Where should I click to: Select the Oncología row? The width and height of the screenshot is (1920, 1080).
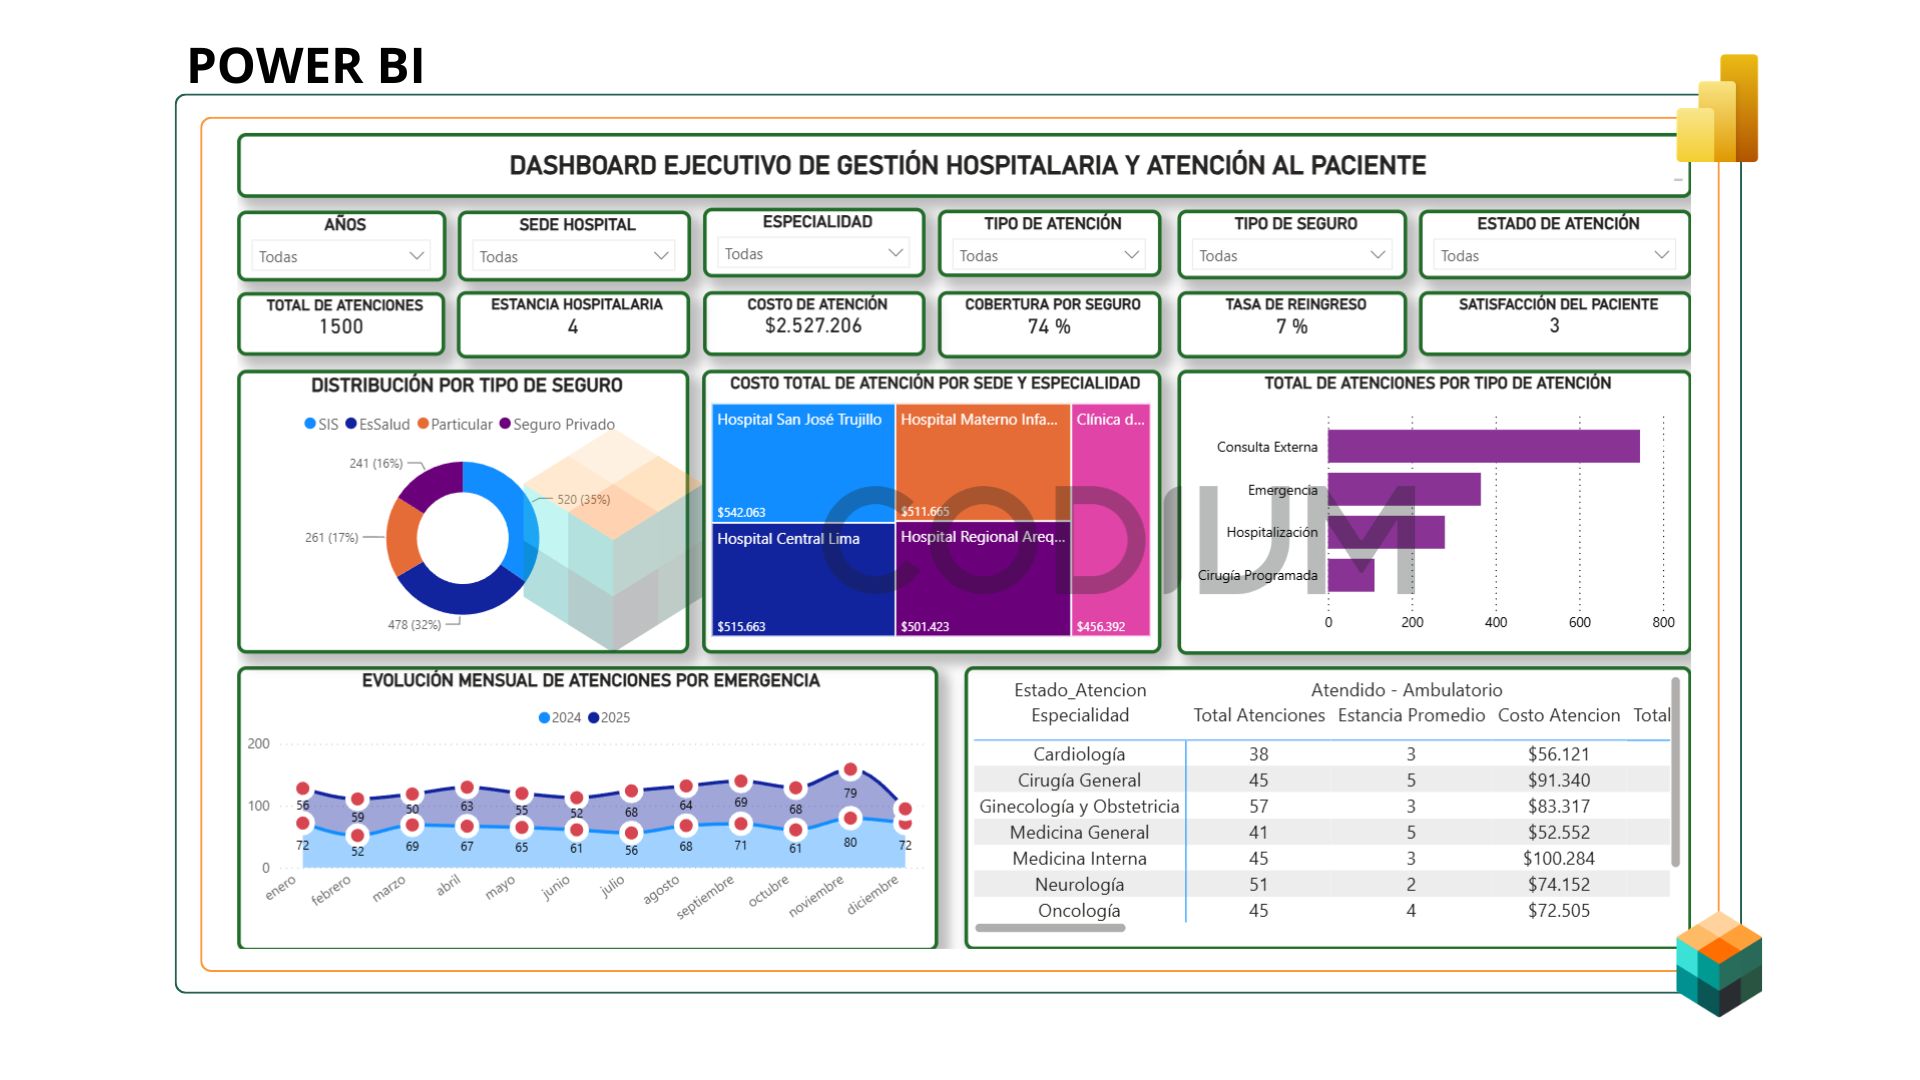[1322, 910]
